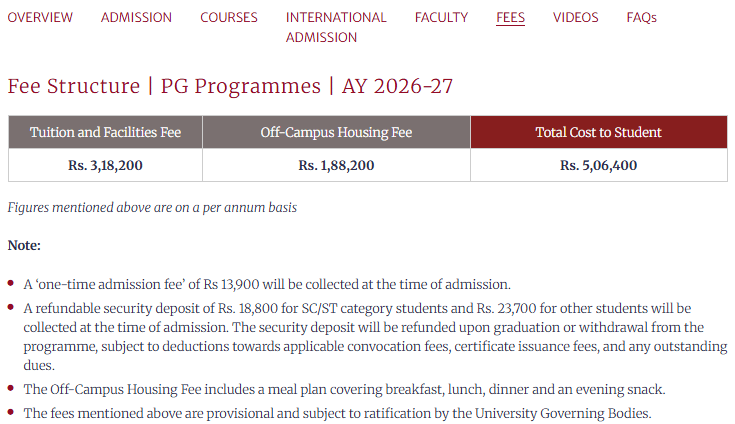The image size is (735, 424).
Task: Click the meal plan housing fee note
Action: pyautogui.click(x=344, y=389)
